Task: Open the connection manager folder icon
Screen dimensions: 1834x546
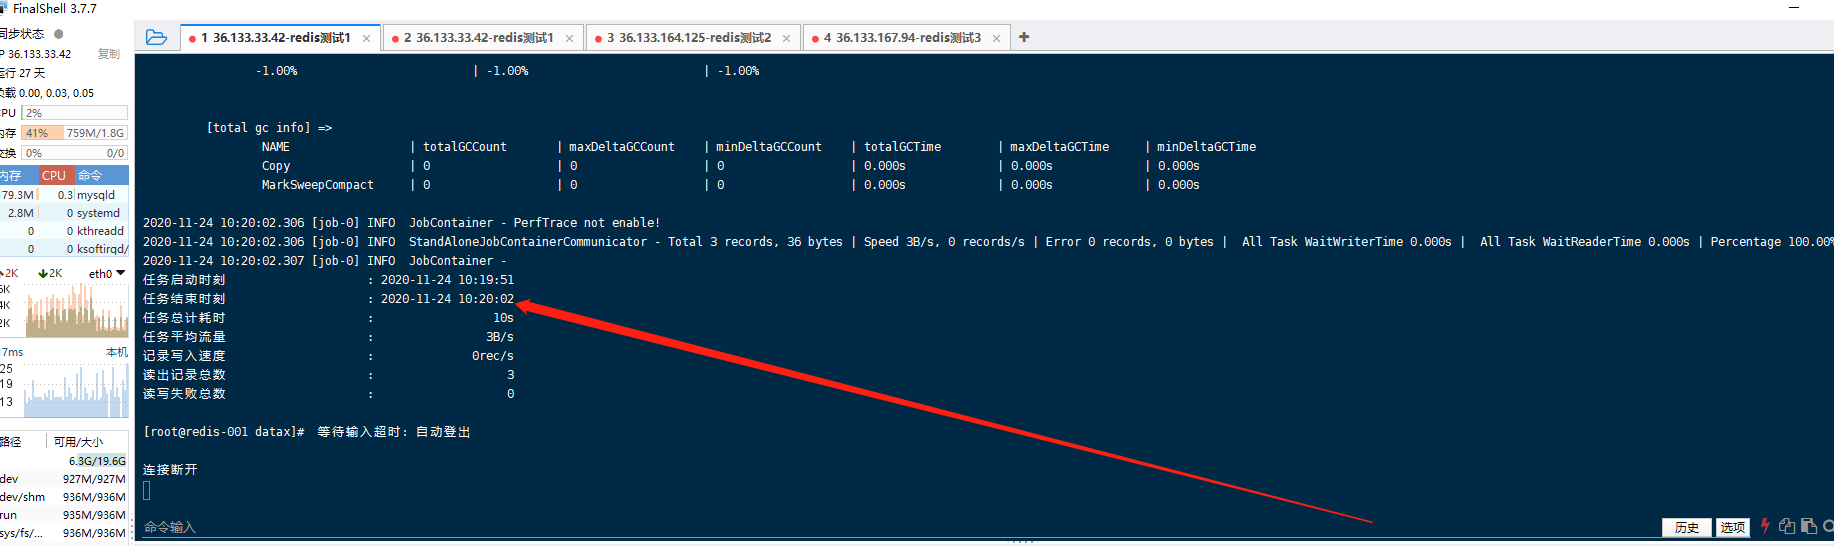Action: (156, 37)
